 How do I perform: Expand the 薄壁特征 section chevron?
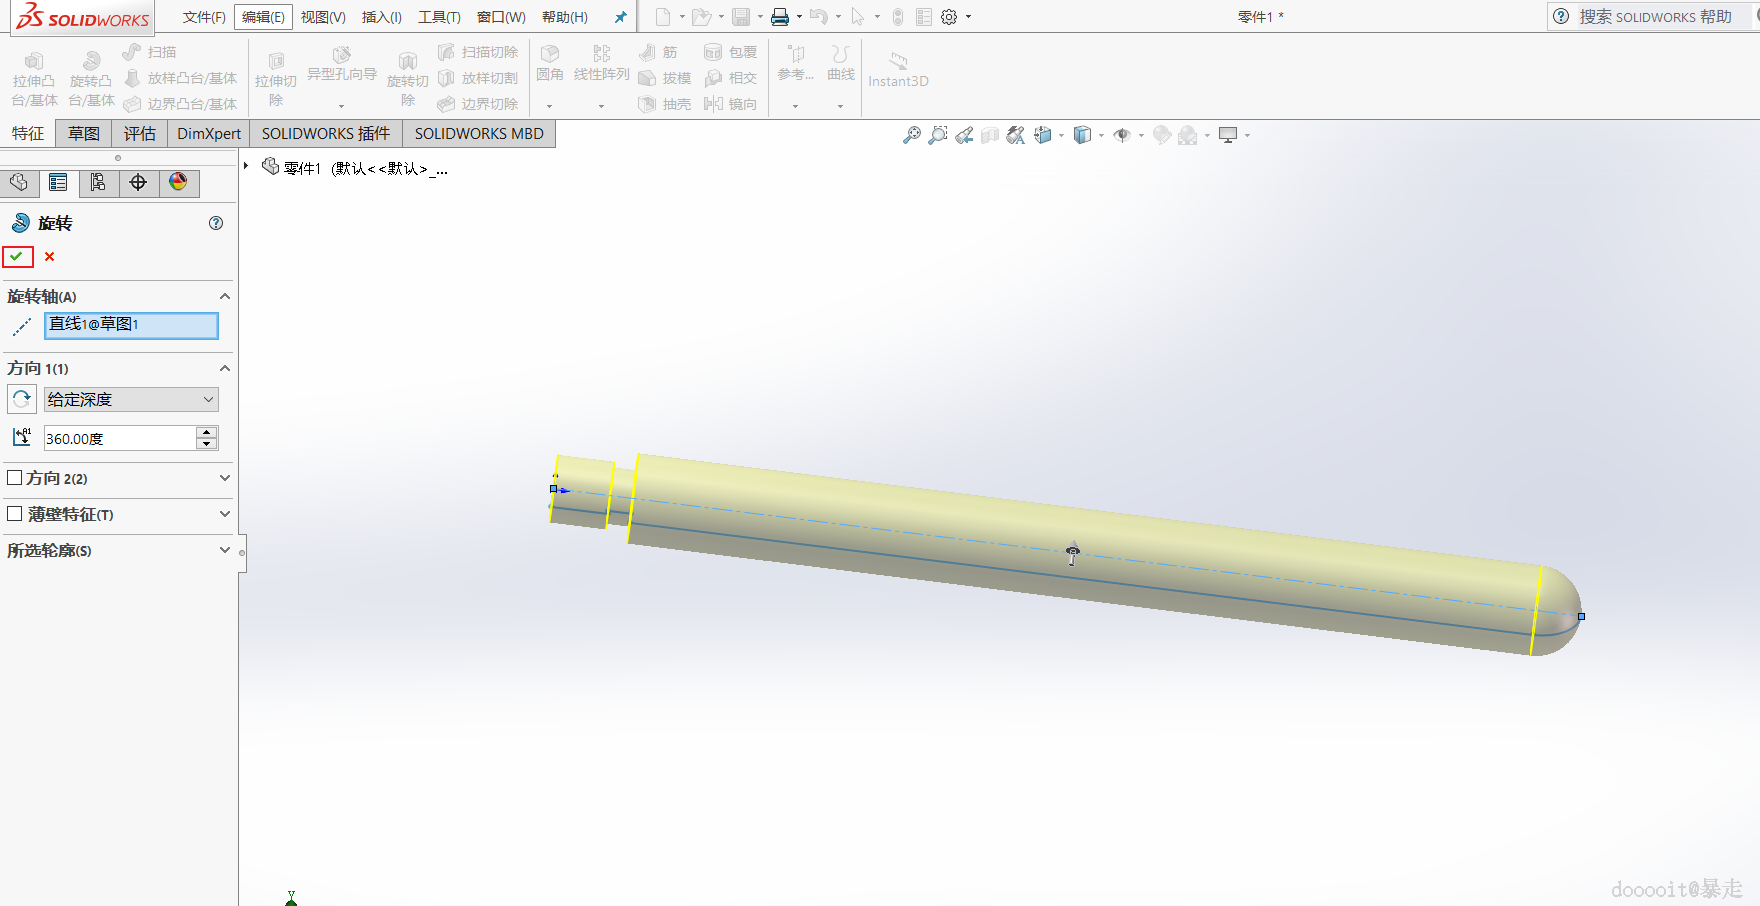225,514
